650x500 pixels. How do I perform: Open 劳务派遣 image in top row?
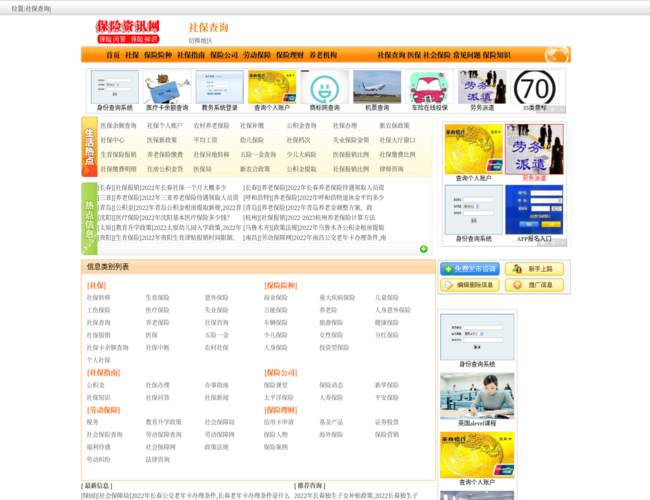pyautogui.click(x=482, y=87)
